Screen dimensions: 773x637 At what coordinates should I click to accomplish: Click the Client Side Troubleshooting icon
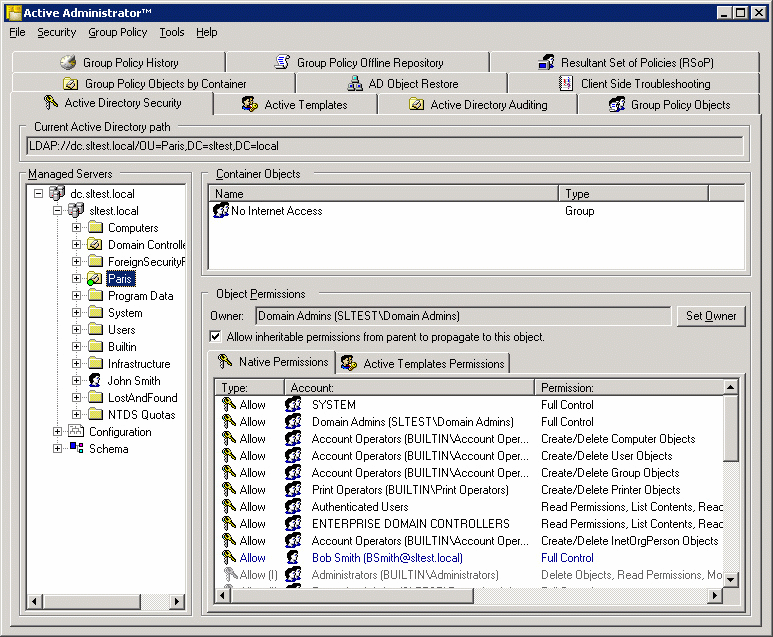(566, 83)
